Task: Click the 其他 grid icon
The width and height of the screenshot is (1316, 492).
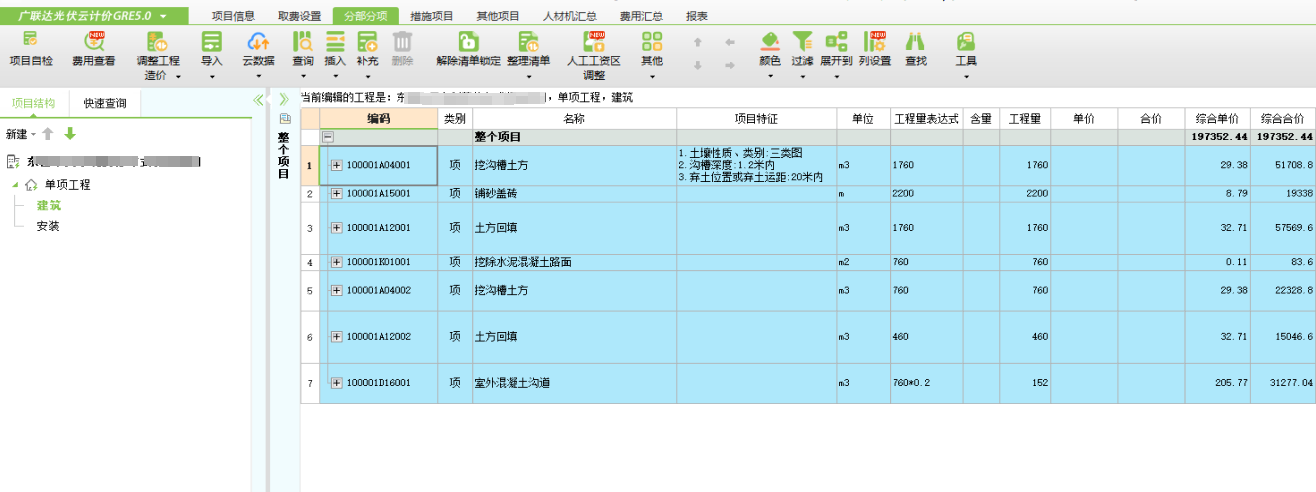Action: click(652, 42)
